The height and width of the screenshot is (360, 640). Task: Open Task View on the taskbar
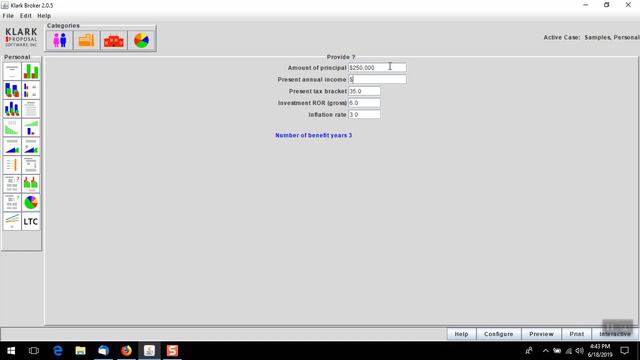(34, 351)
